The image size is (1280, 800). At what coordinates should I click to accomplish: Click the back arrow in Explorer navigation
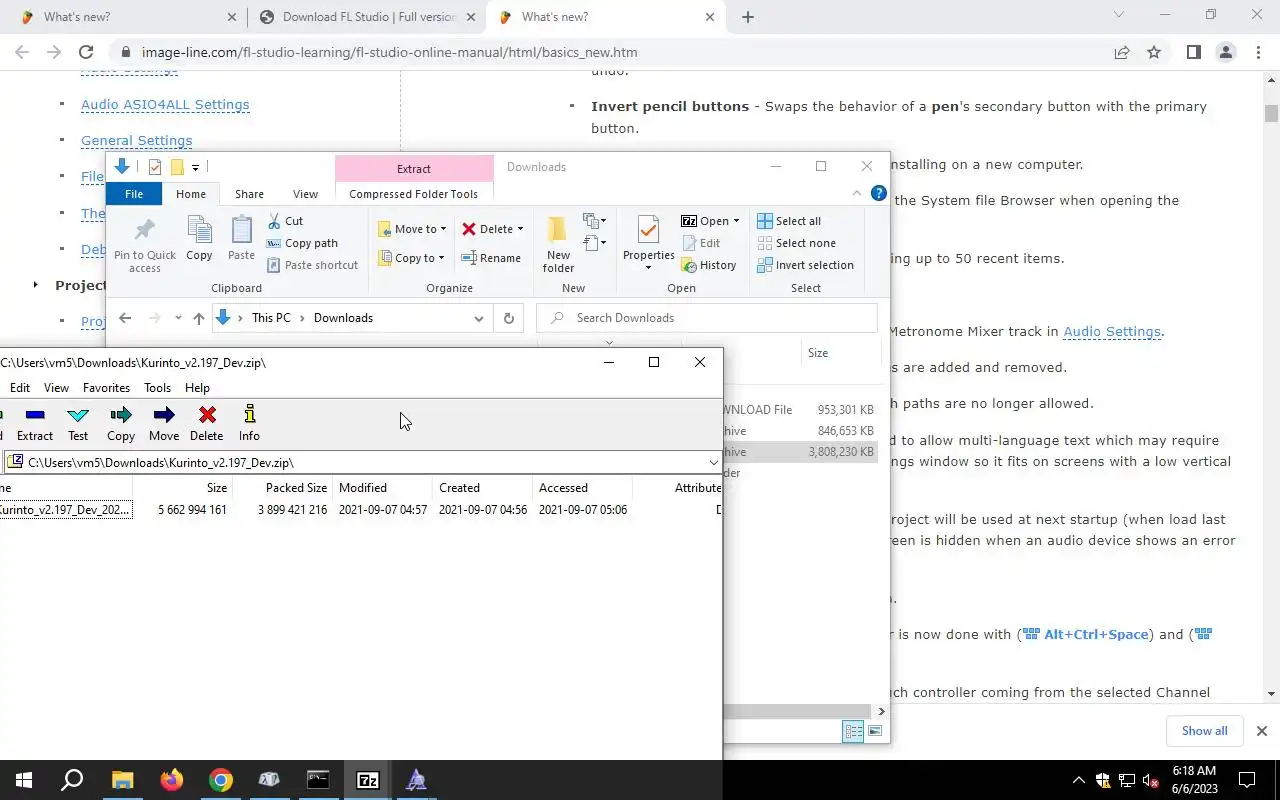coord(125,318)
